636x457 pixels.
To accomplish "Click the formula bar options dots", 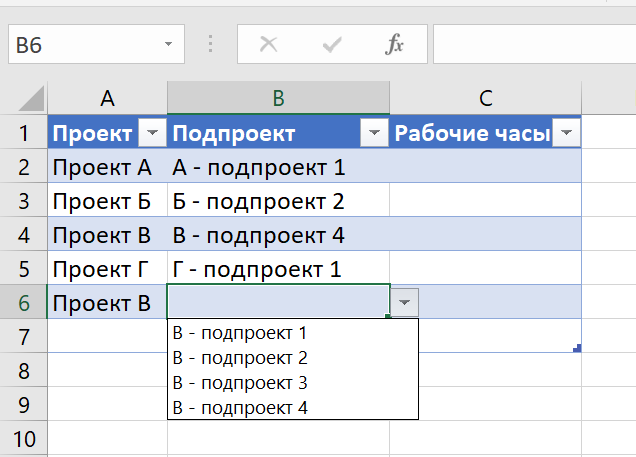I will point(210,44).
